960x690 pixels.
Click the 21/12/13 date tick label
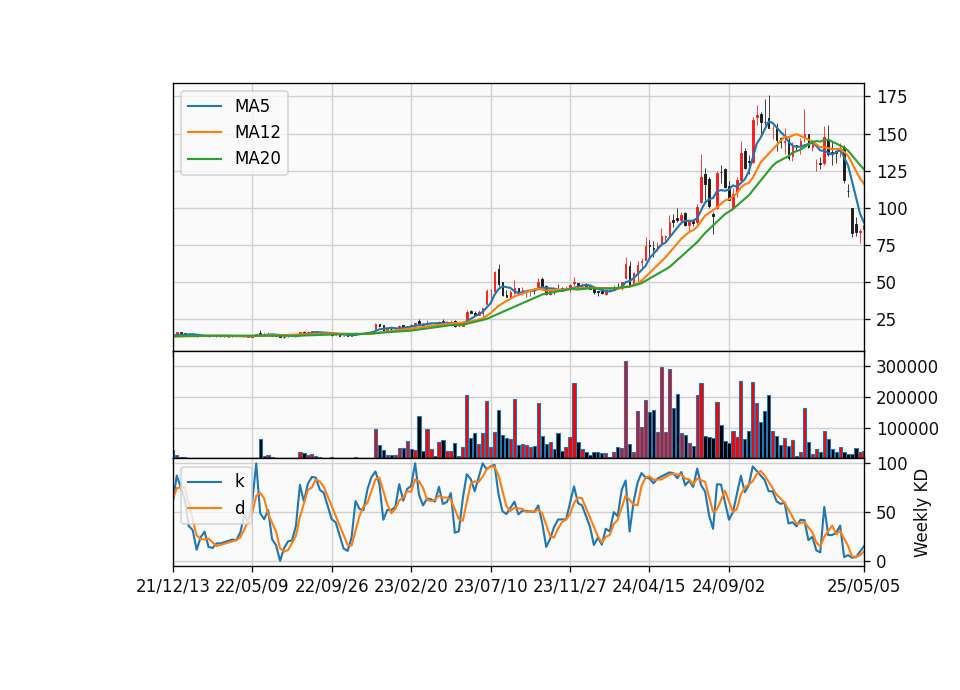pos(173,586)
